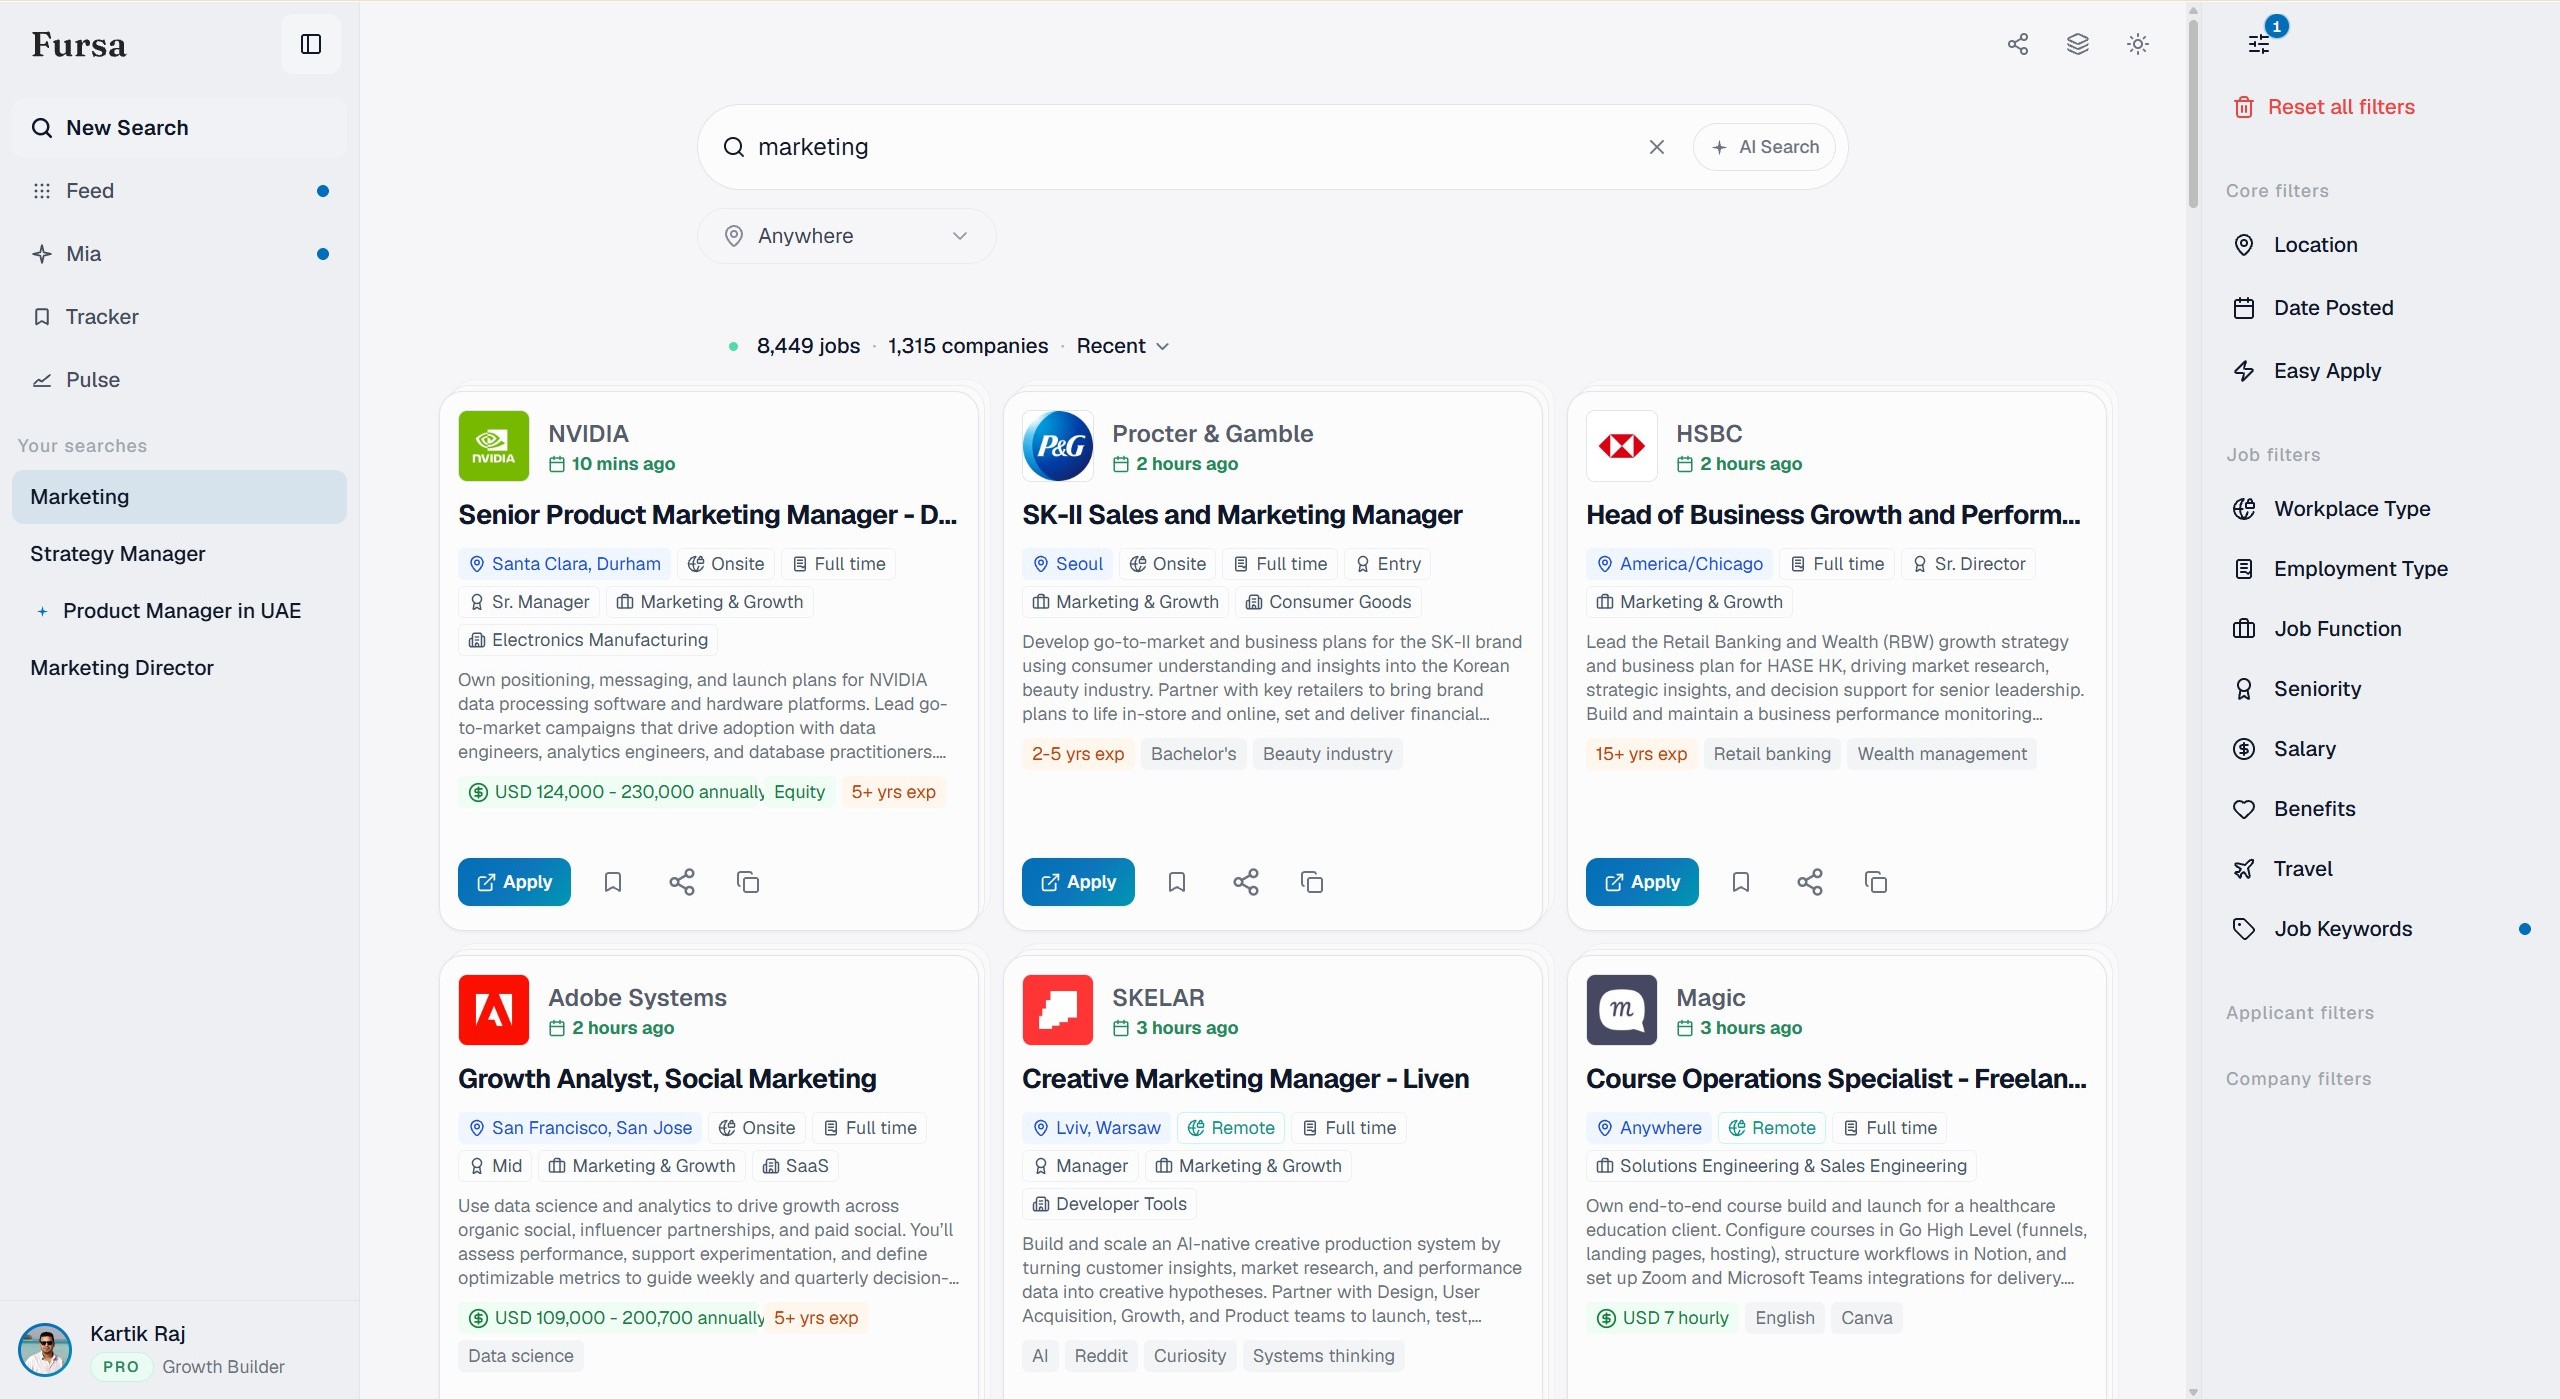Bookmark the HSBC job posting

pyautogui.click(x=1741, y=882)
